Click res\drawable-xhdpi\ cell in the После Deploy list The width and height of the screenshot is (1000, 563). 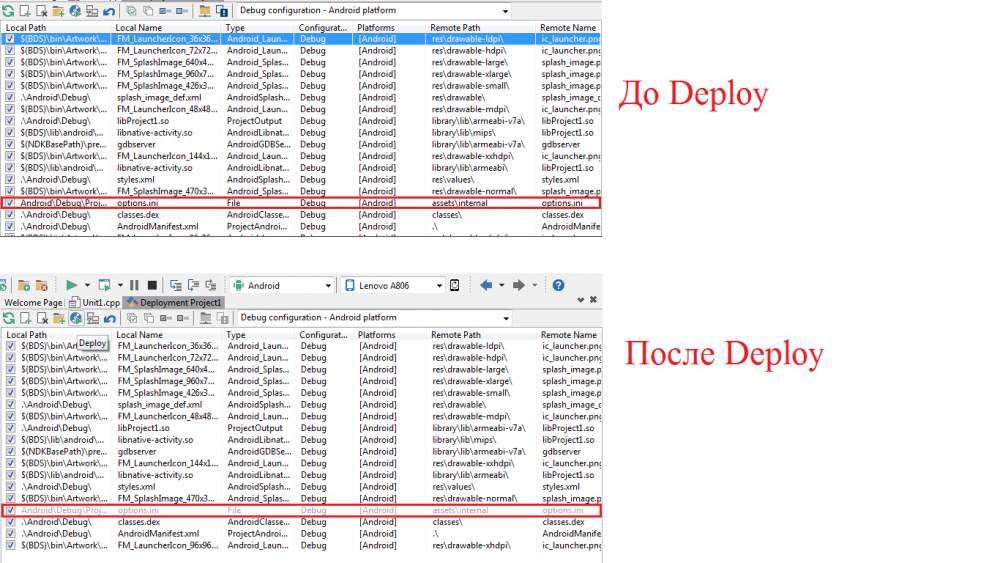[471, 545]
